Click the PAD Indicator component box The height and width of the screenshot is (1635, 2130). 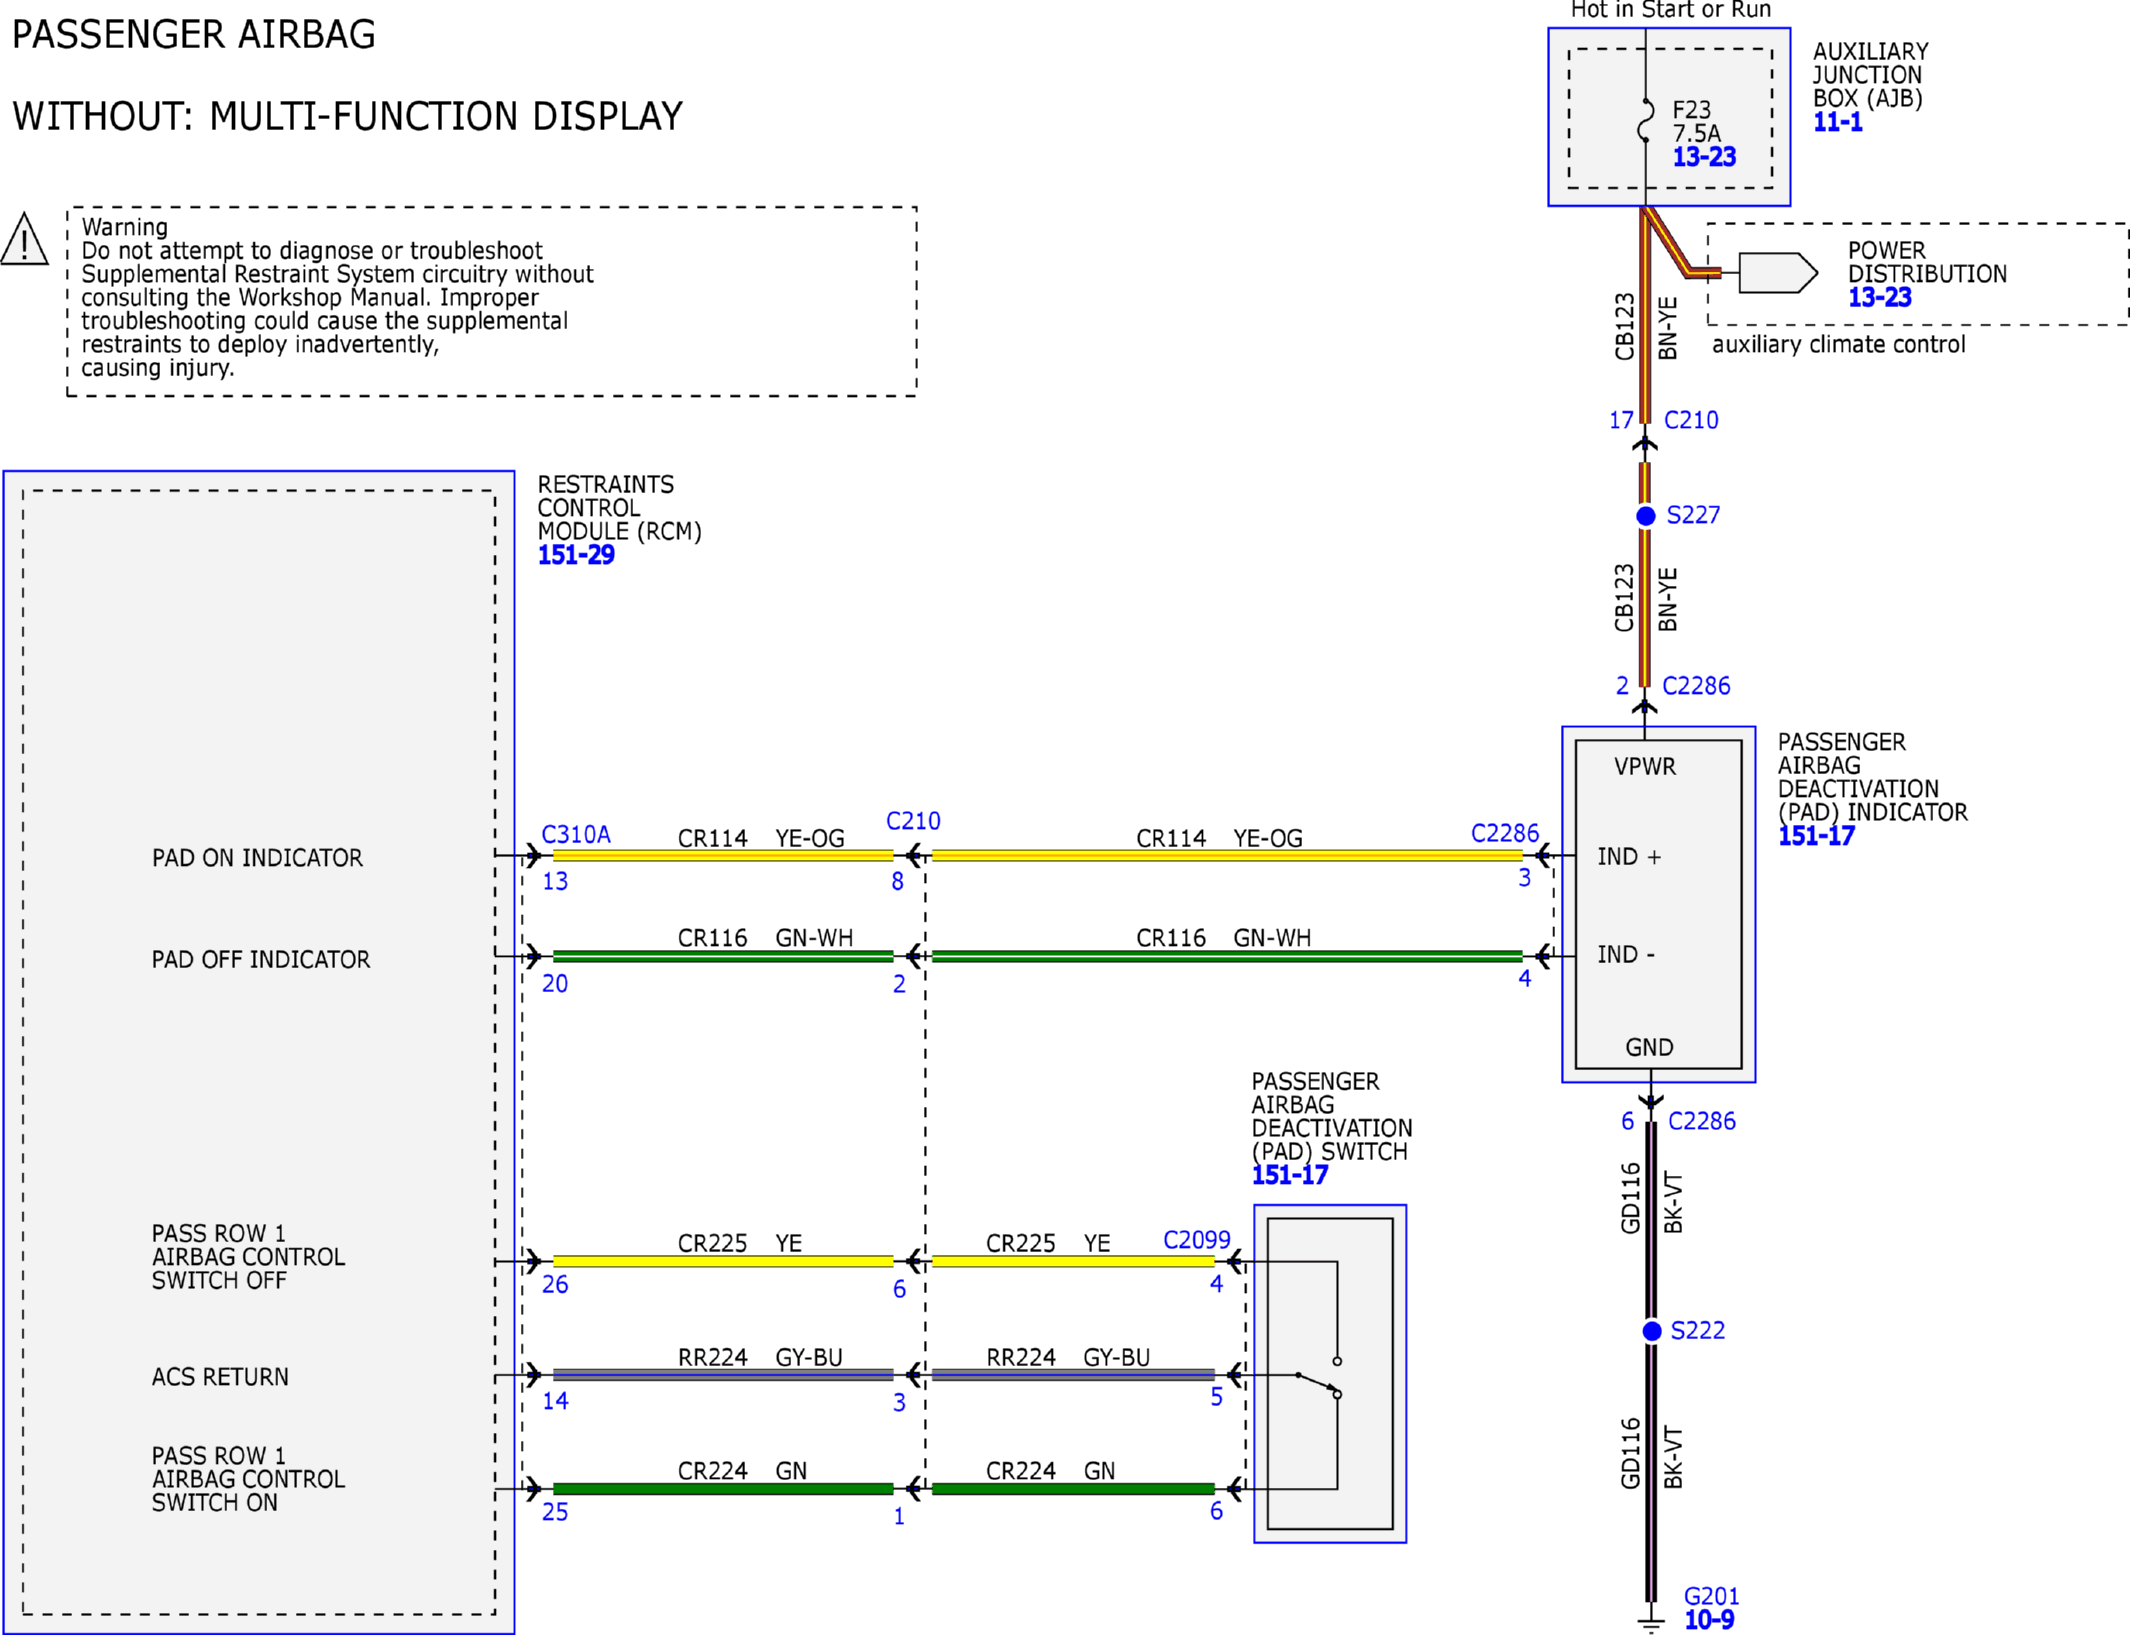(1658, 904)
